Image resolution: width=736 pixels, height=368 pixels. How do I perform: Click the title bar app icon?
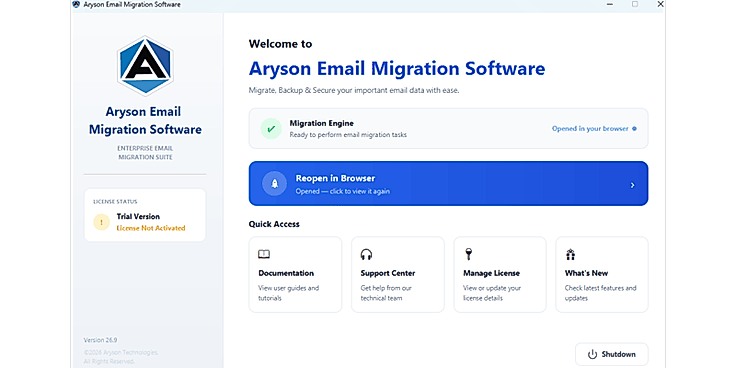click(x=76, y=4)
